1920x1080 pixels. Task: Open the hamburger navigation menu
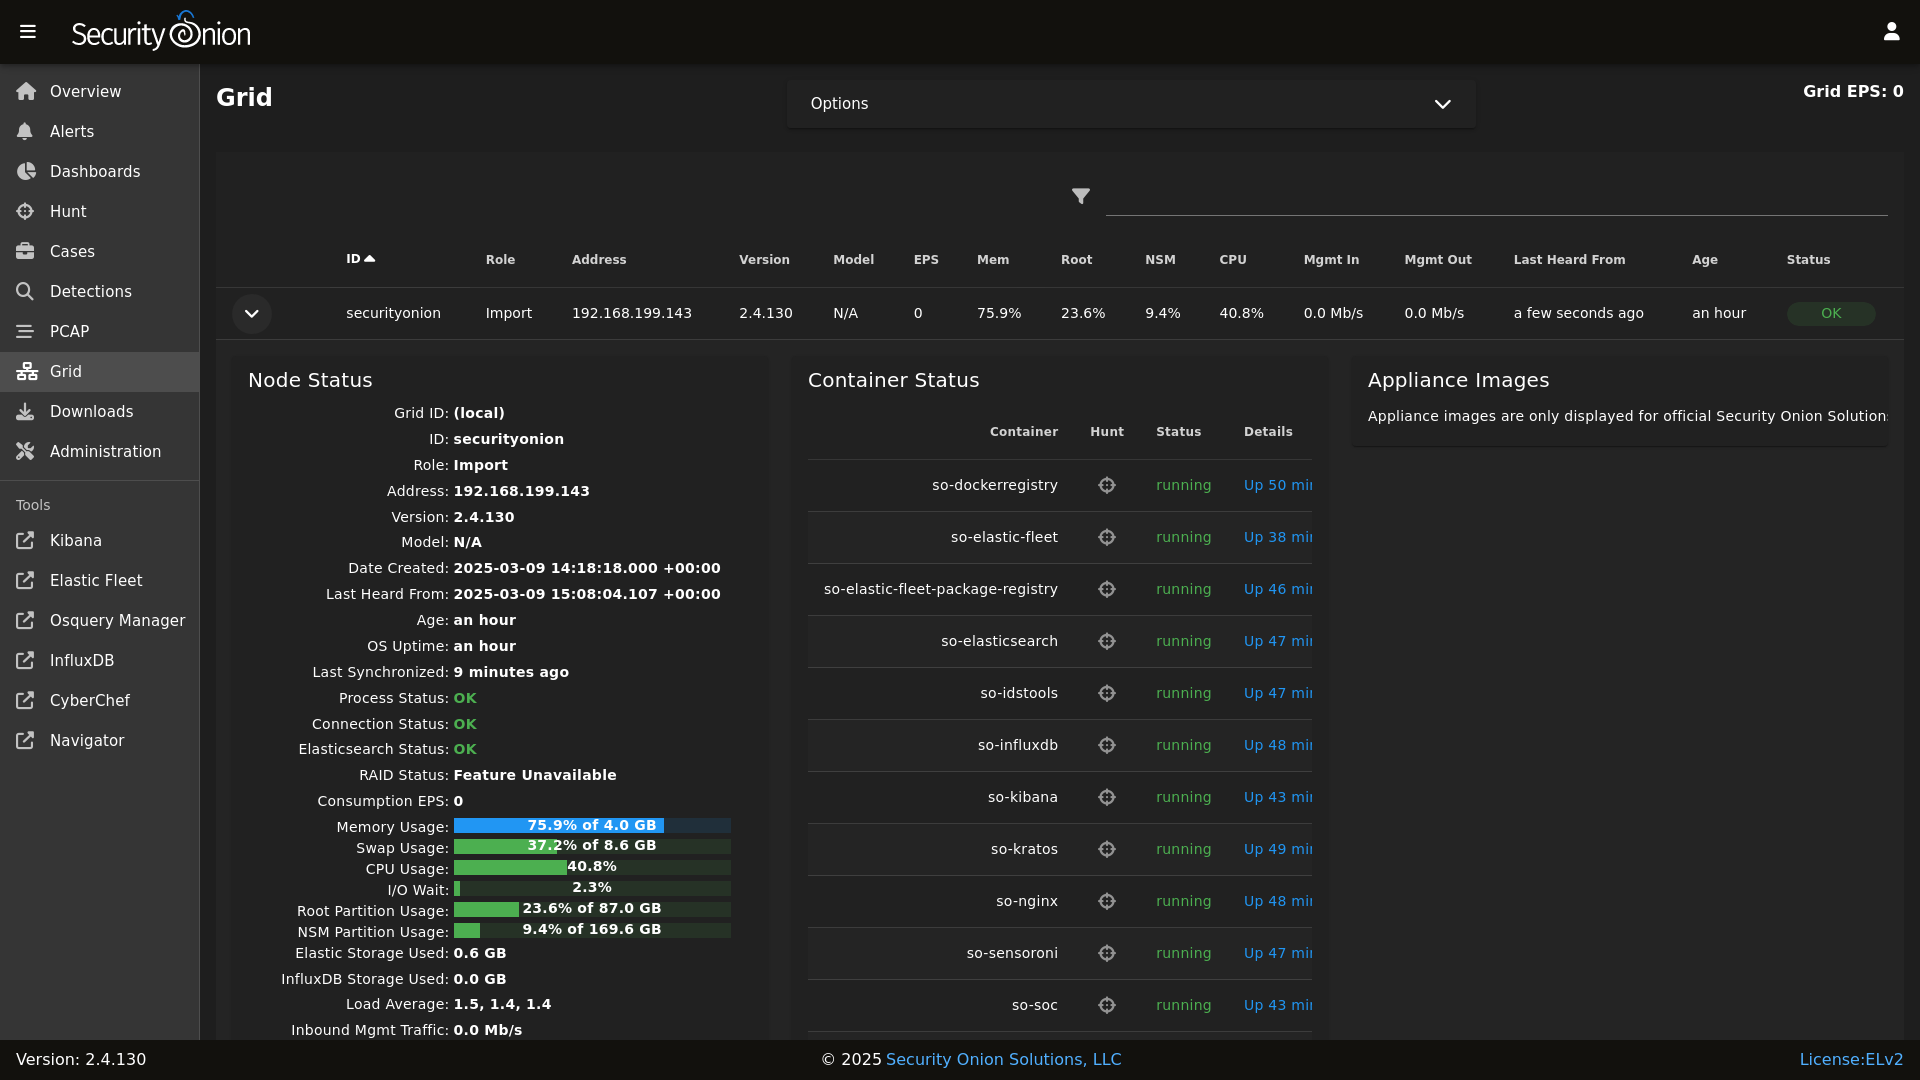28,32
